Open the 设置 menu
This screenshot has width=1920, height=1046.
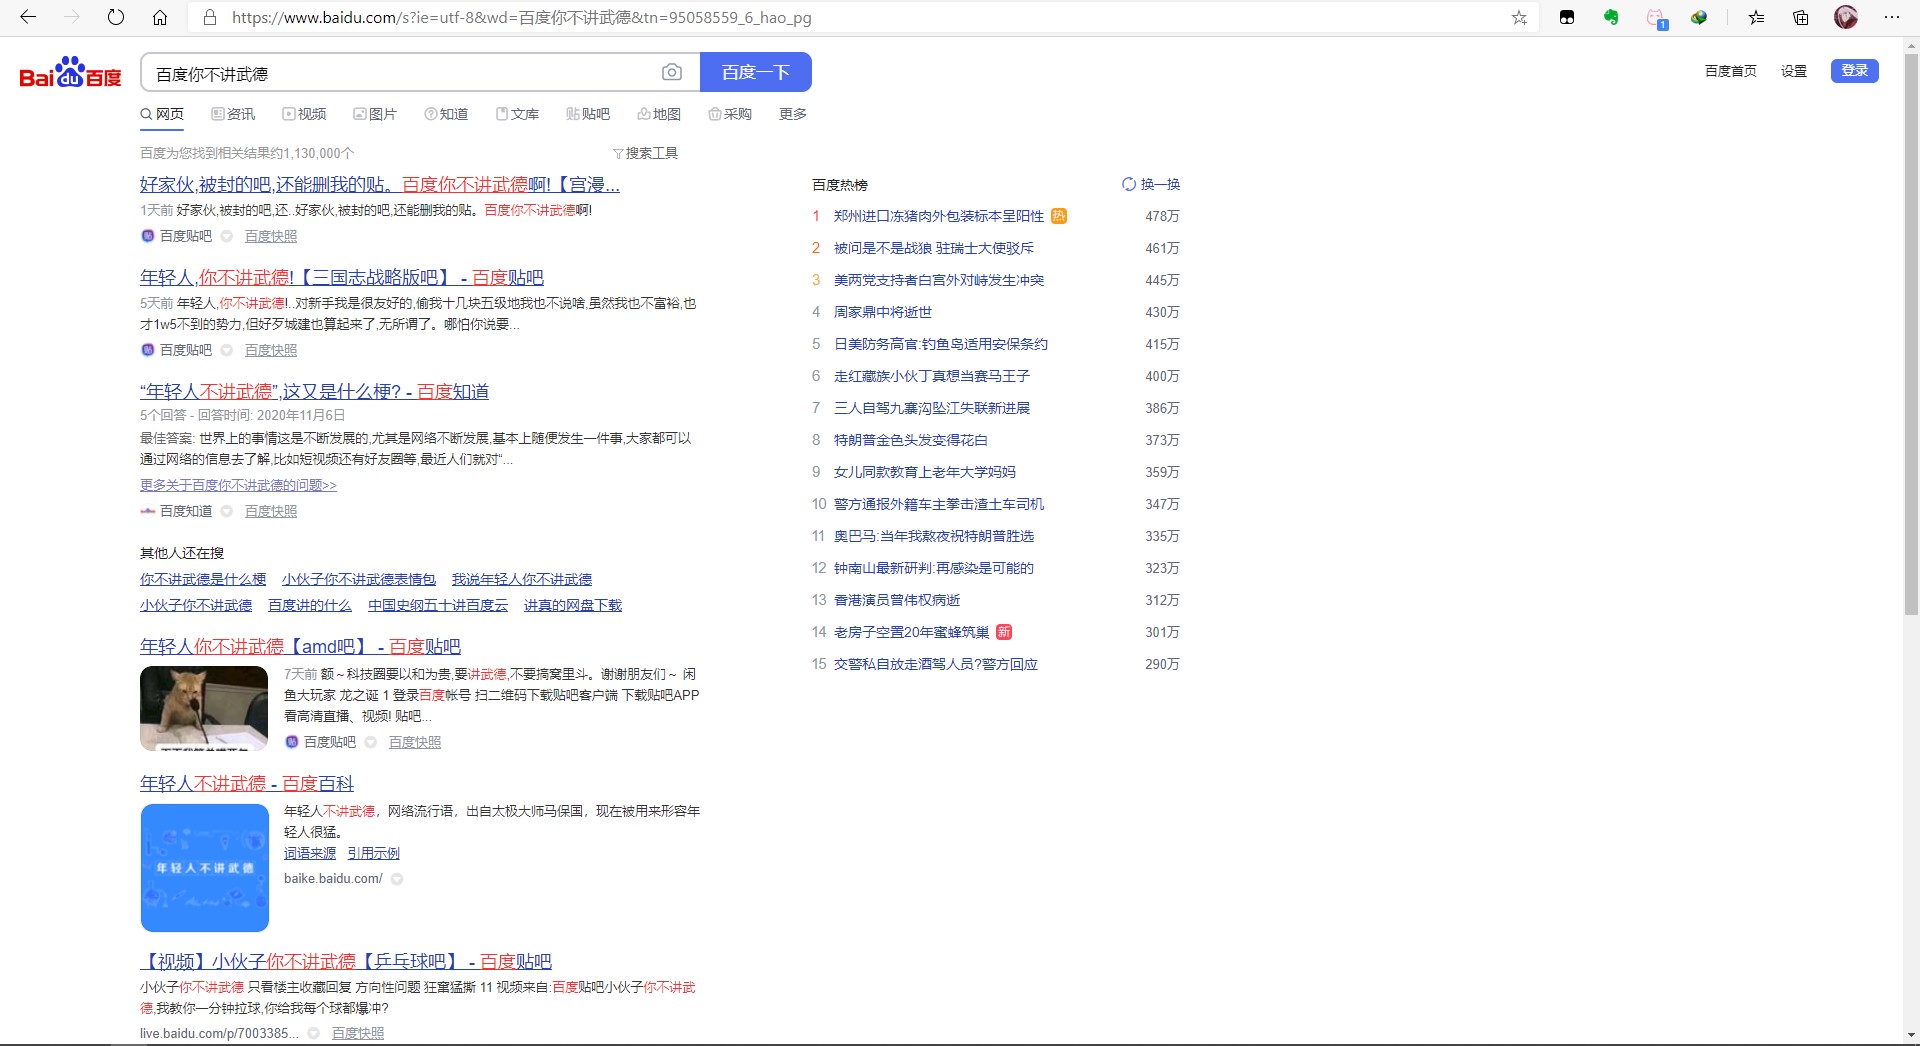pos(1794,71)
